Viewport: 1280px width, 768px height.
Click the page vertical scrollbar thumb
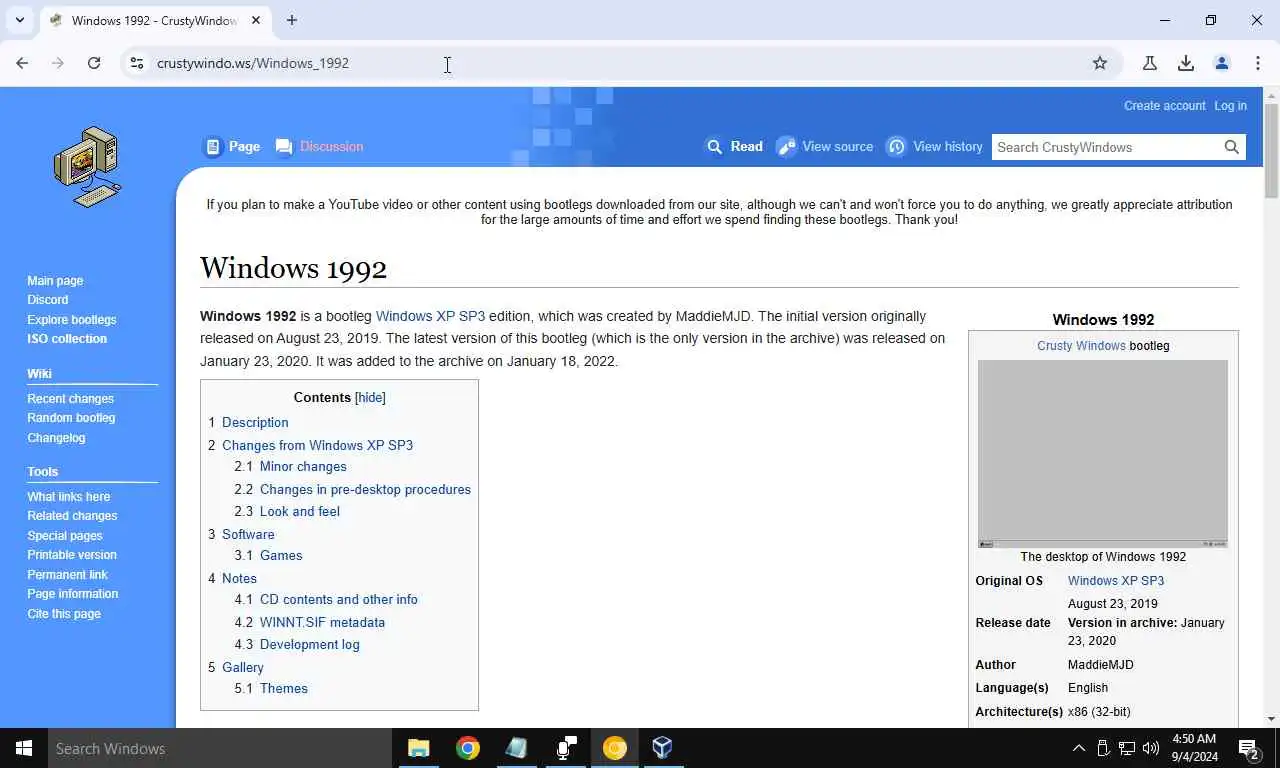pos(1272,150)
